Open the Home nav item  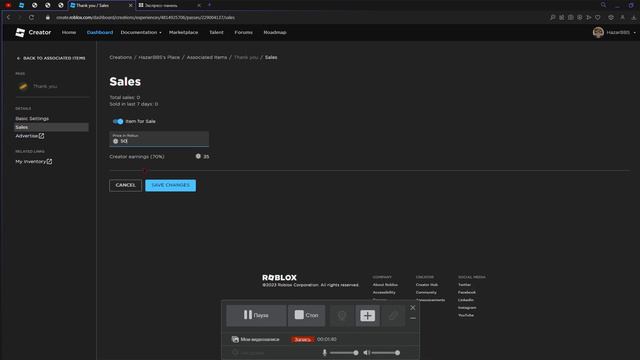point(69,32)
